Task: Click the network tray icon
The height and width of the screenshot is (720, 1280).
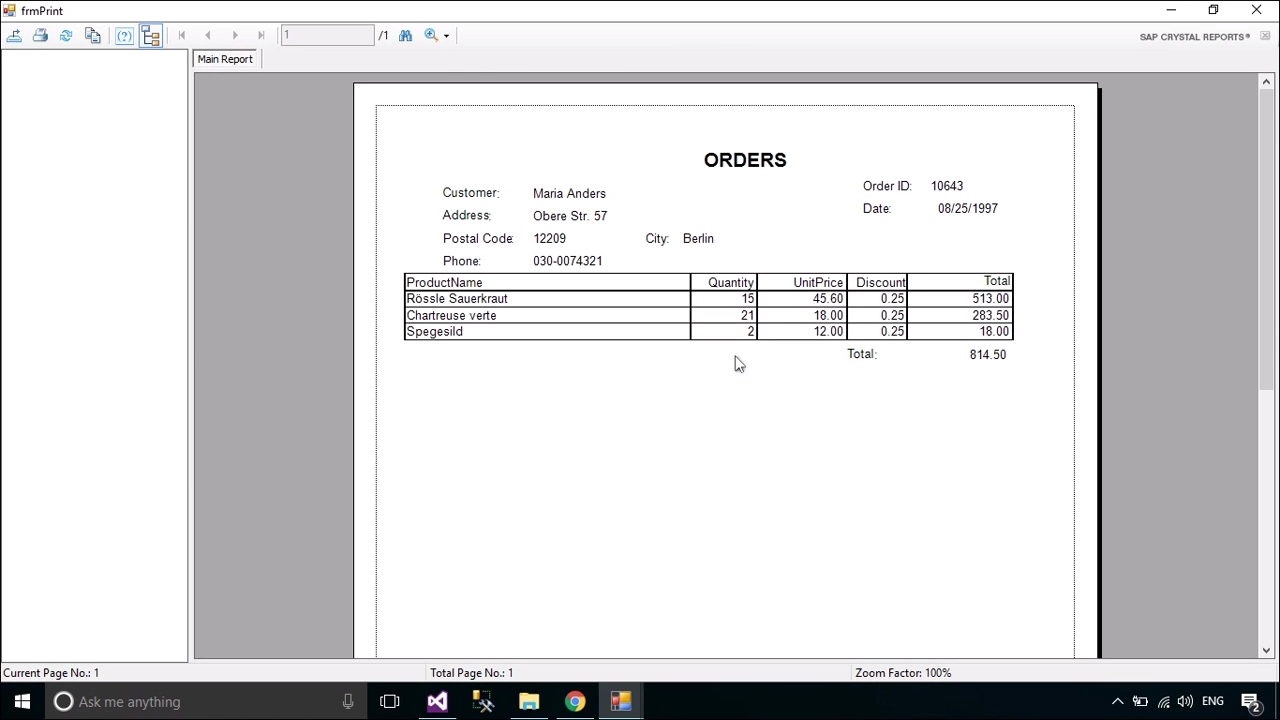Action: (x=1163, y=702)
